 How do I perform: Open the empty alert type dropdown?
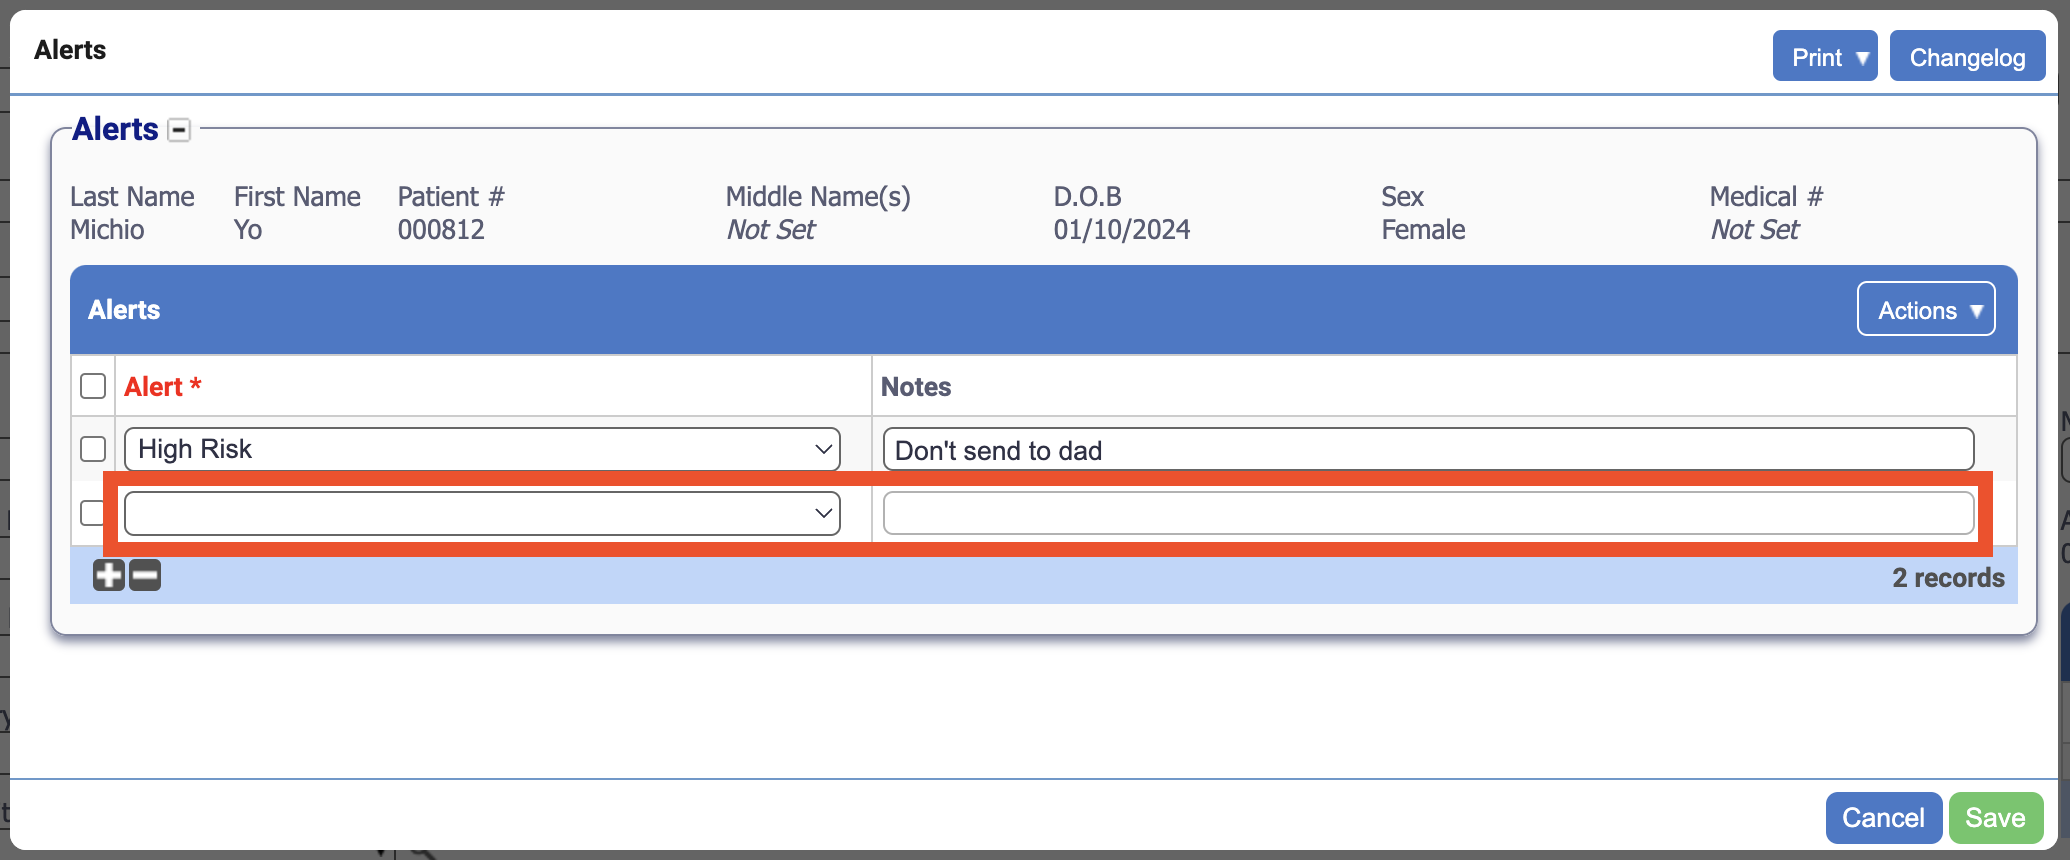(x=482, y=514)
